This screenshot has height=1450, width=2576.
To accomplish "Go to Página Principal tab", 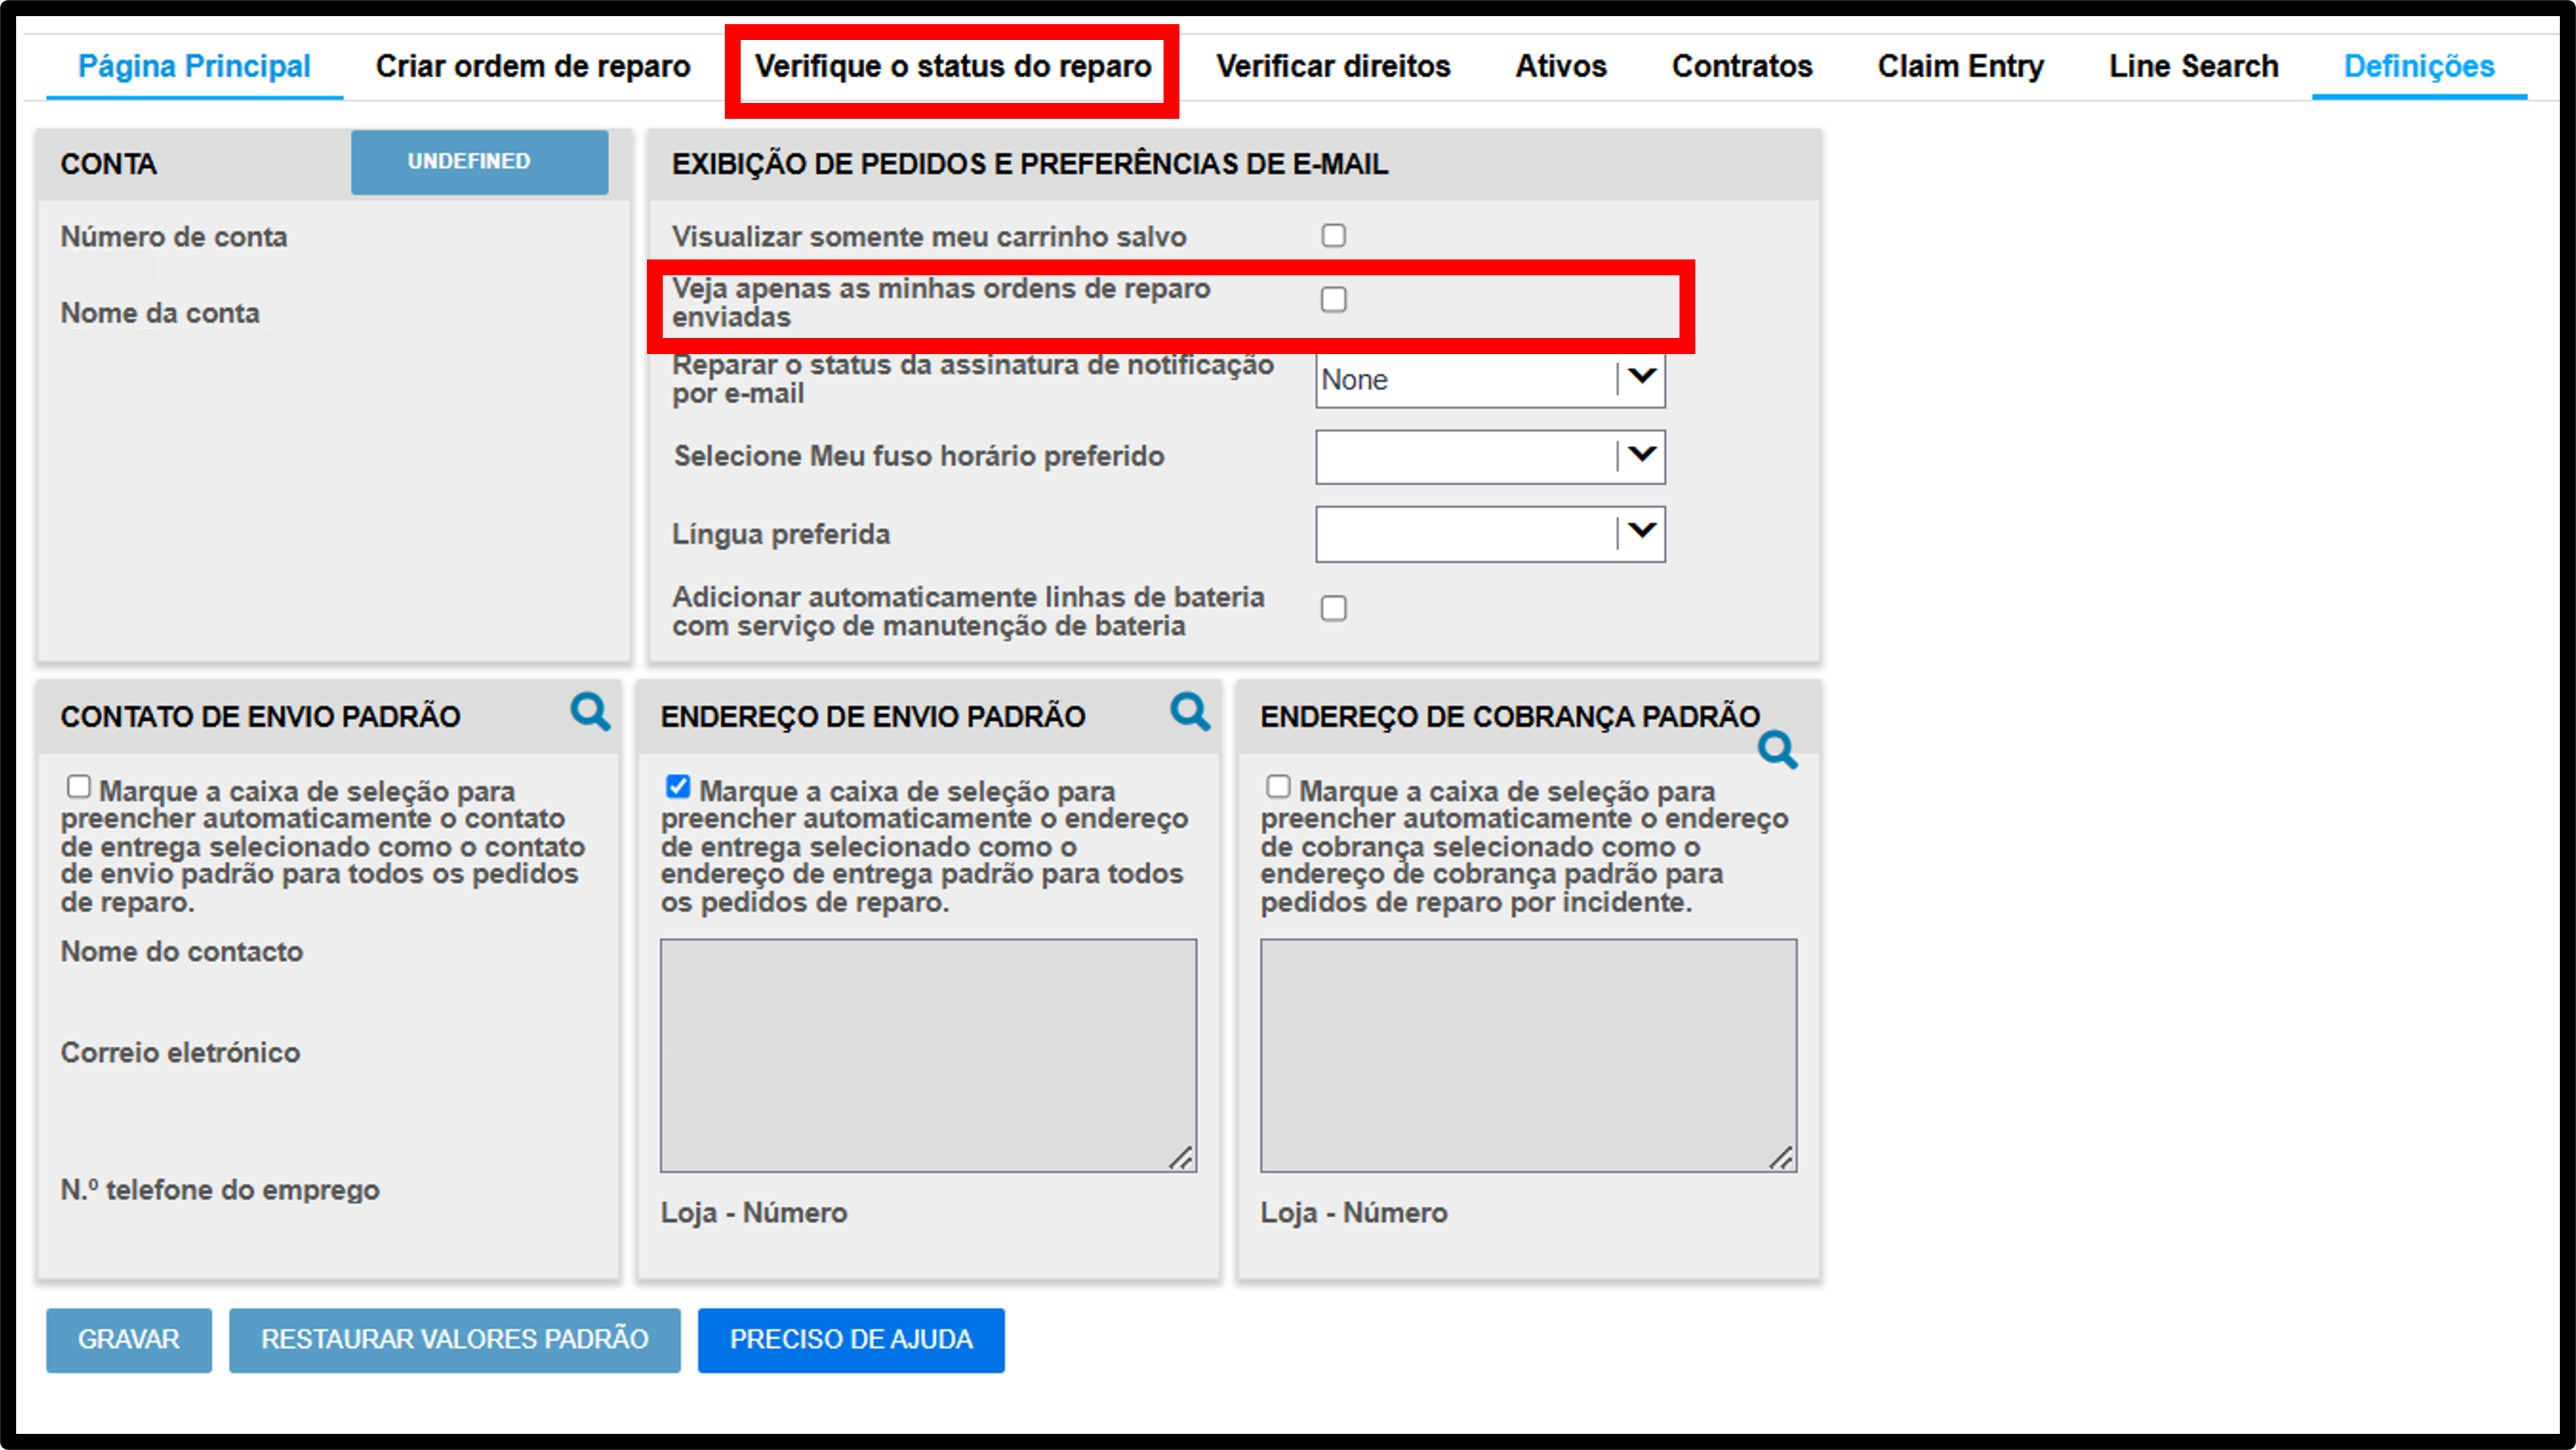I will (x=194, y=66).
